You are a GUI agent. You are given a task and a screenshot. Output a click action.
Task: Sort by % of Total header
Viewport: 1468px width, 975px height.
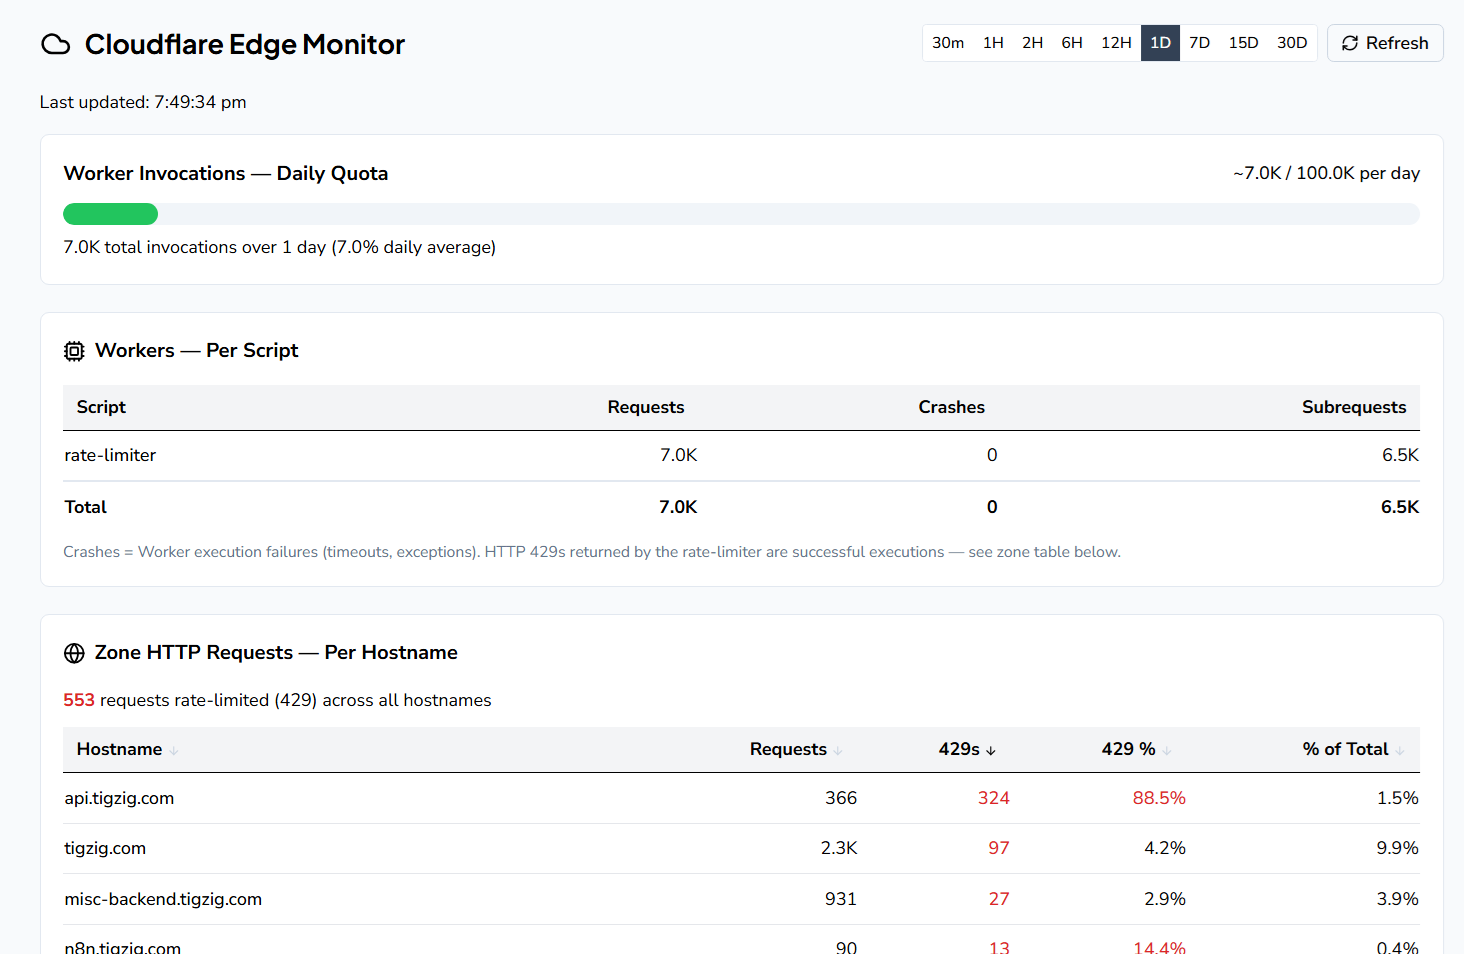[1345, 750]
